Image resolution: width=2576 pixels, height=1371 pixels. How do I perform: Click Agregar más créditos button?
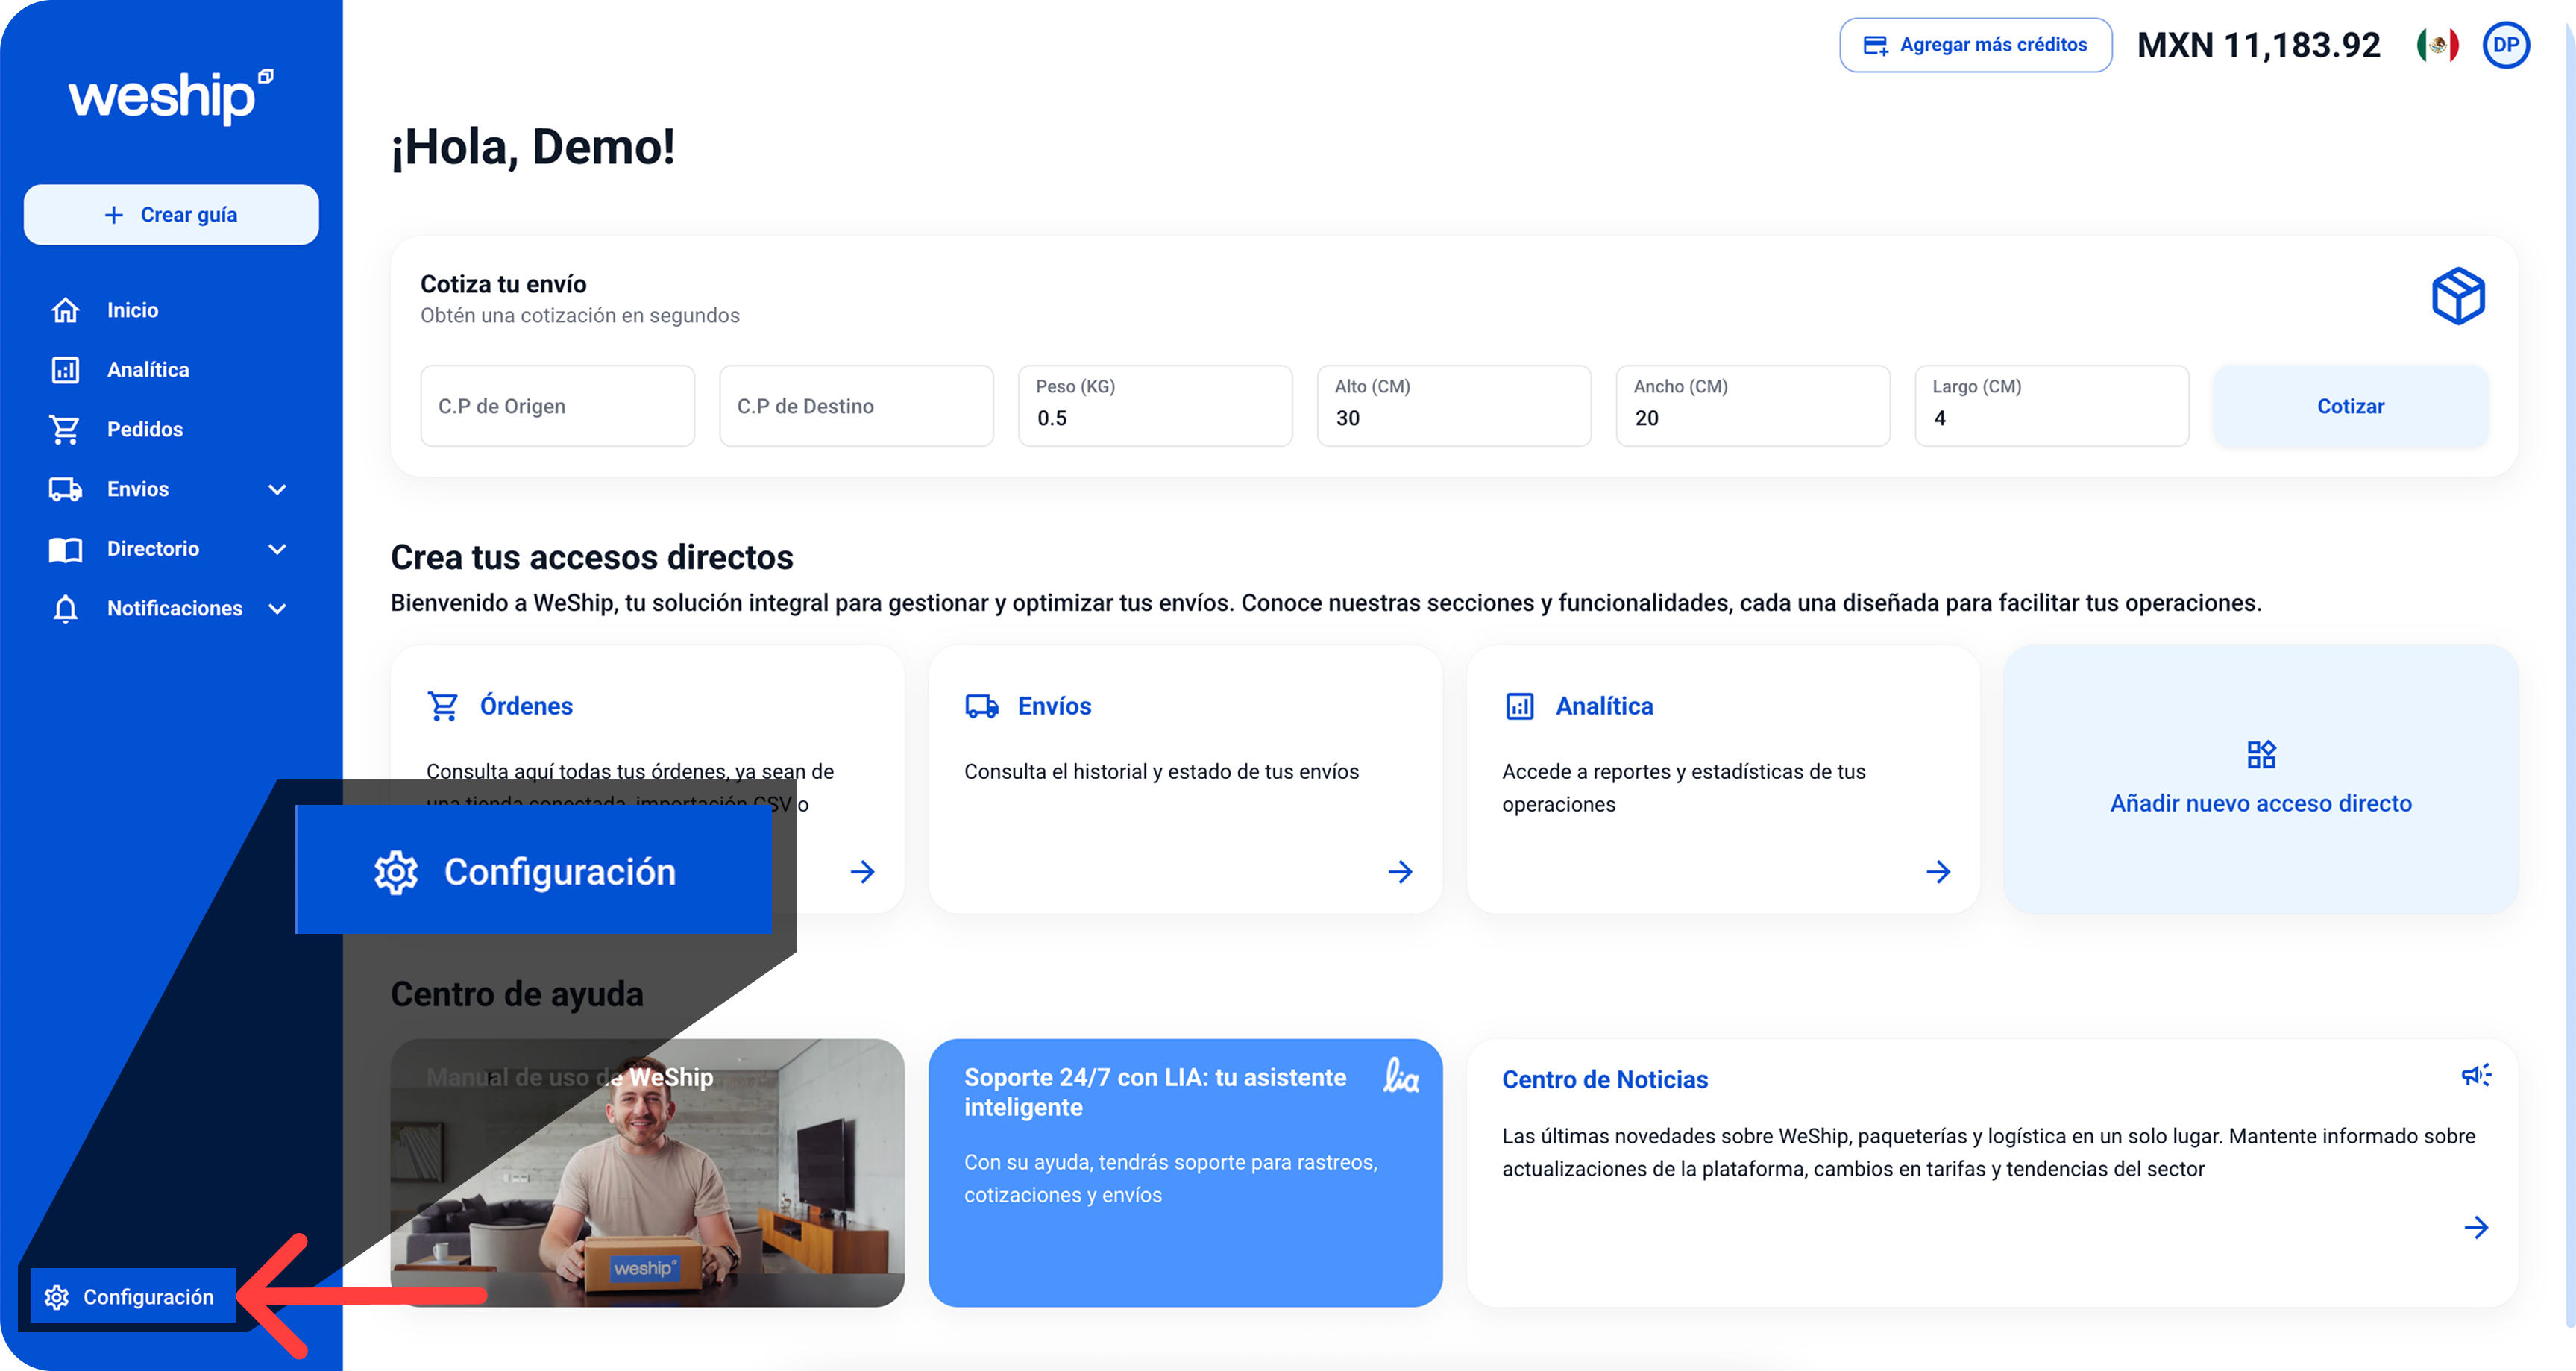point(1975,45)
